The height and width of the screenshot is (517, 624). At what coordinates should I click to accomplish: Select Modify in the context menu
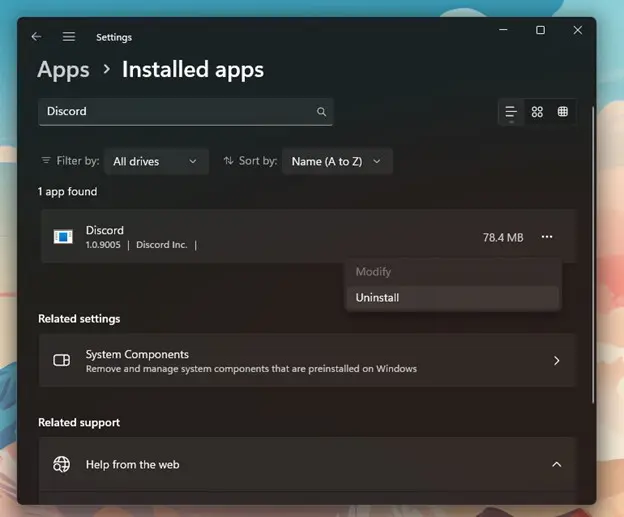pyautogui.click(x=373, y=272)
